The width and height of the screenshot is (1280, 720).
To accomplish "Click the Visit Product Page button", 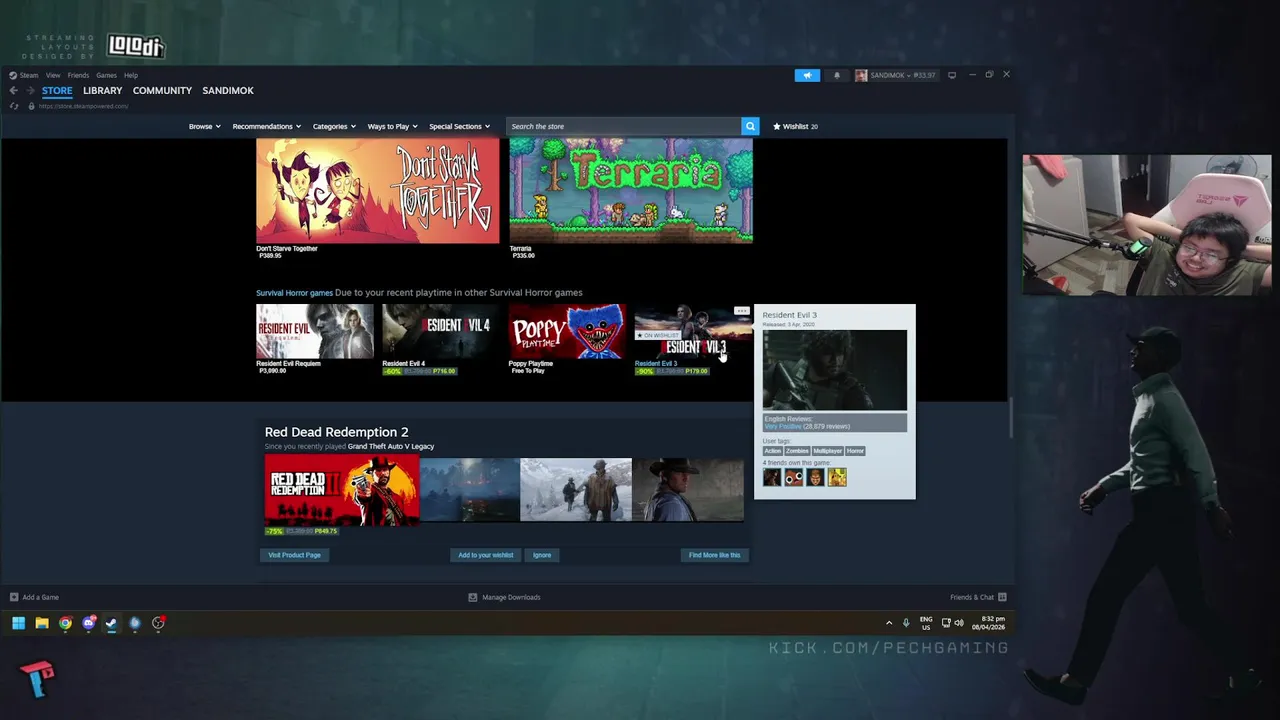I will pos(294,555).
